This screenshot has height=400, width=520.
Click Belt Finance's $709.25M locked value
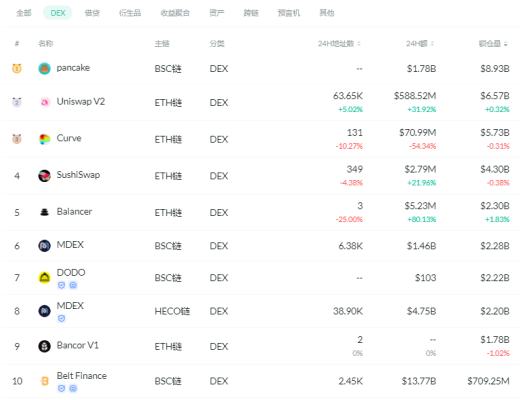[488, 381]
